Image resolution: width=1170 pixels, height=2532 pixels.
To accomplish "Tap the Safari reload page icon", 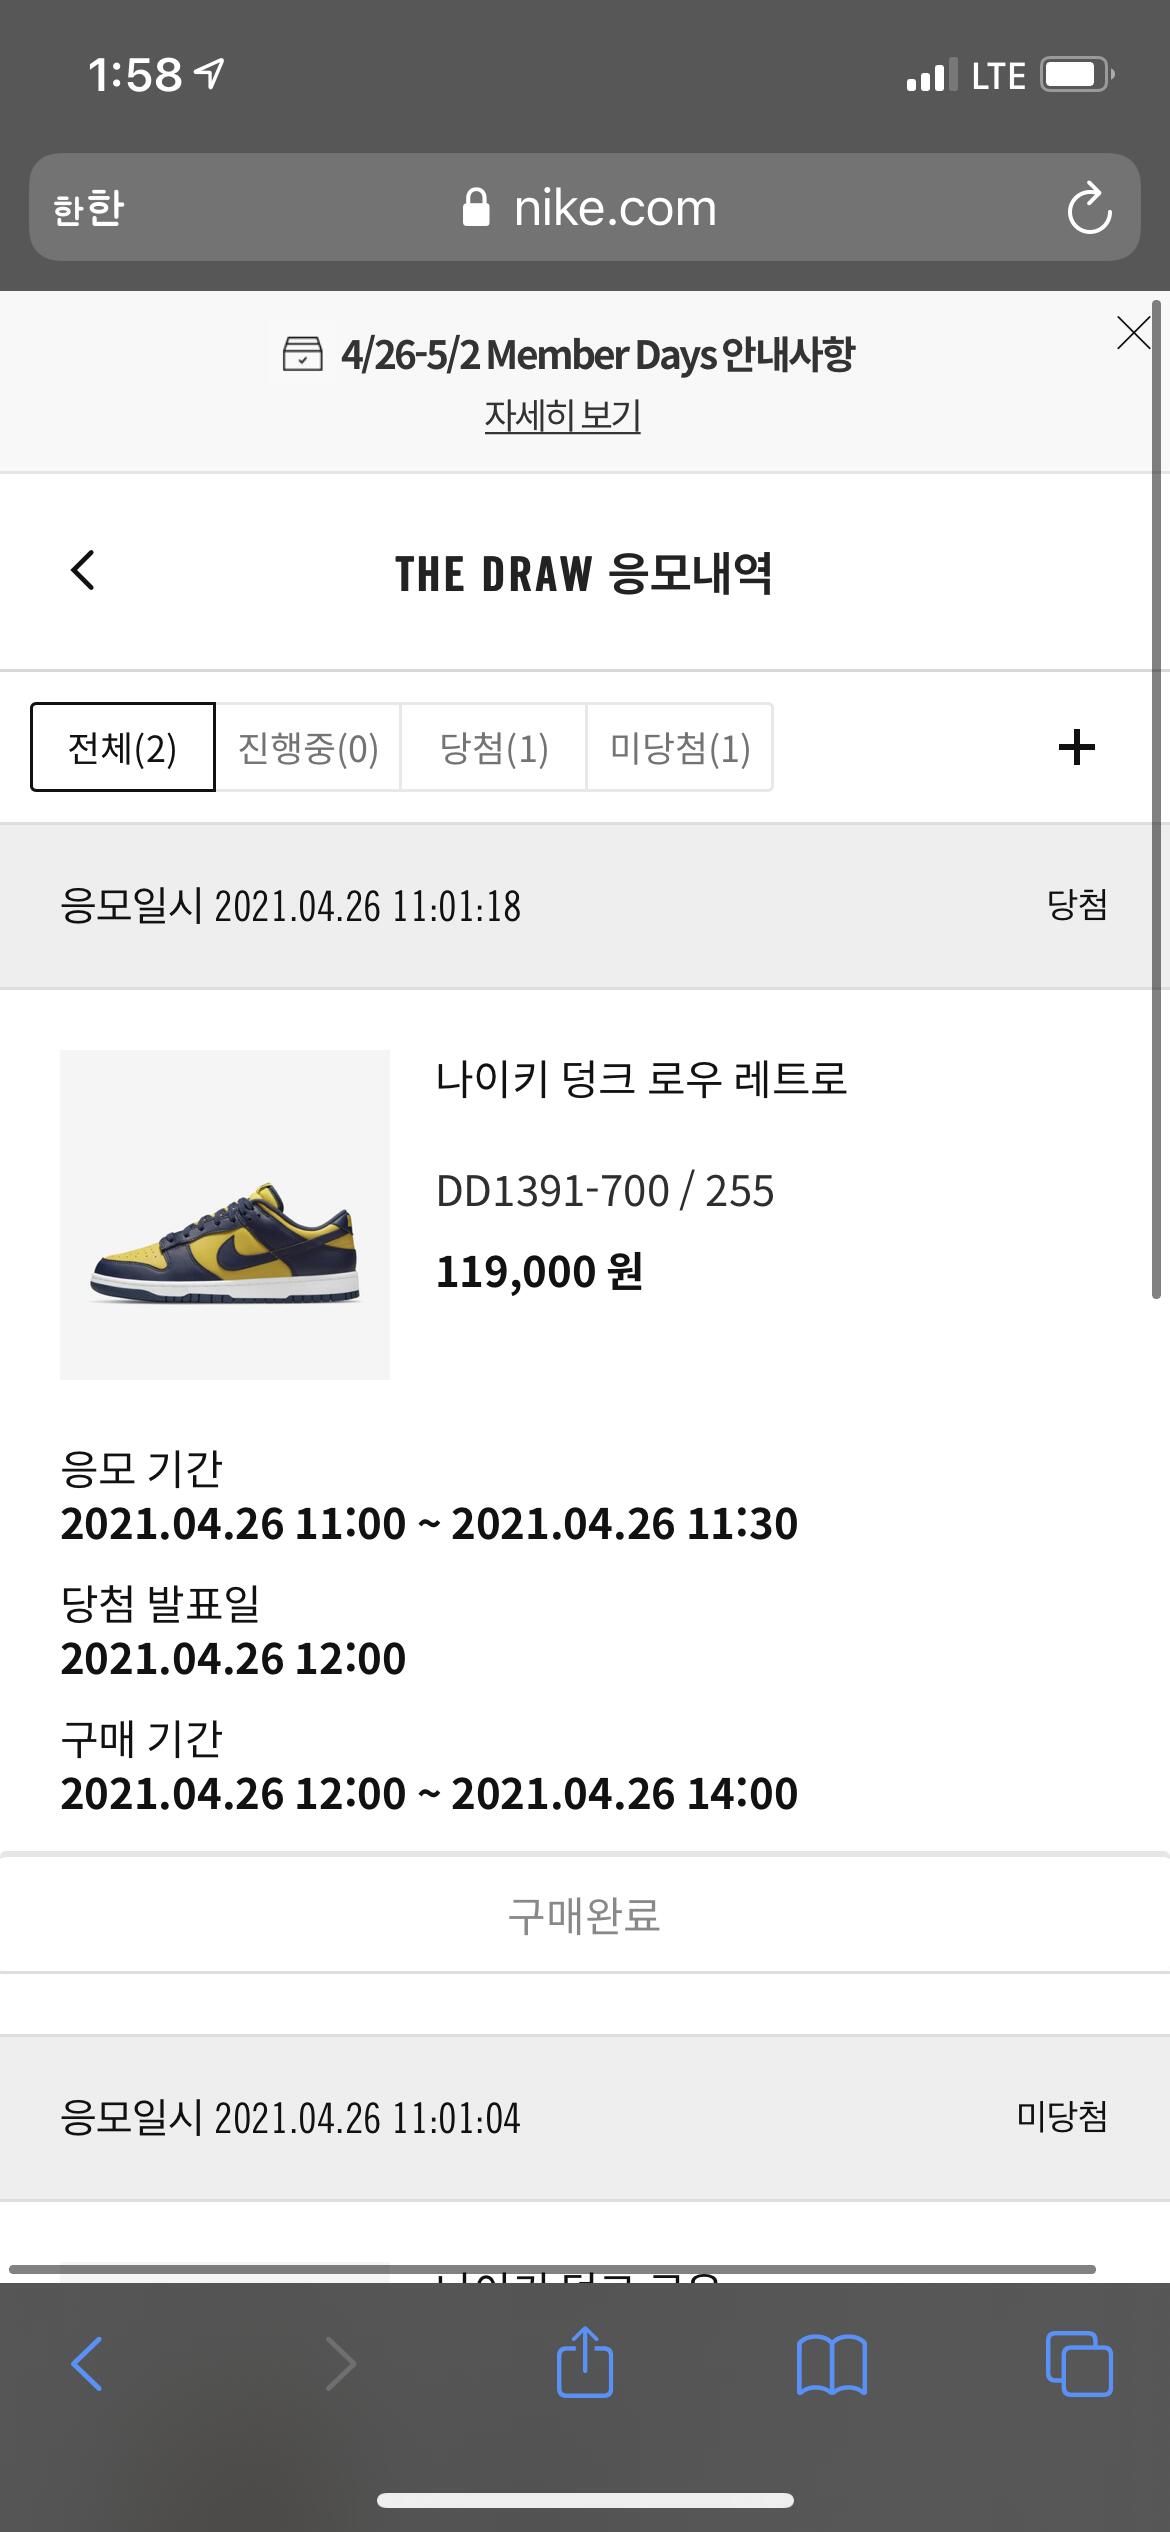I will tap(1089, 208).
